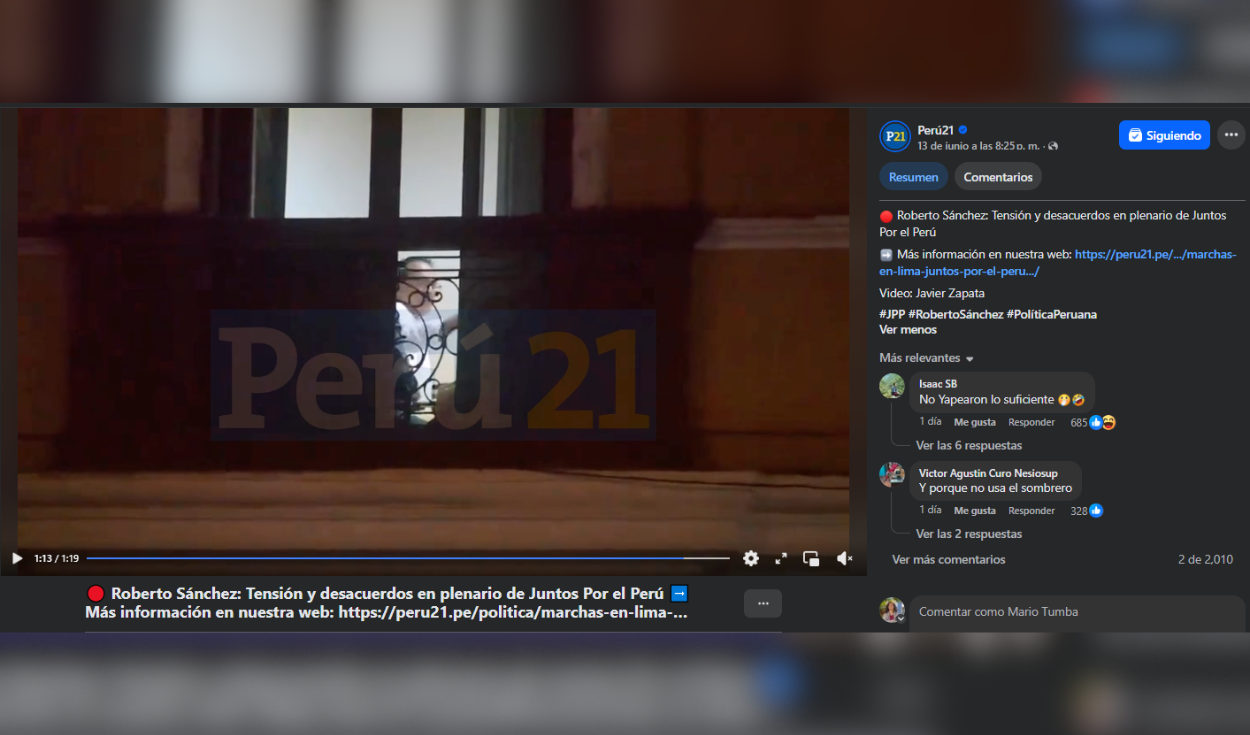Screen dimensions: 1250x735
Task: Switch to the Comentarios tab
Action: click(998, 177)
